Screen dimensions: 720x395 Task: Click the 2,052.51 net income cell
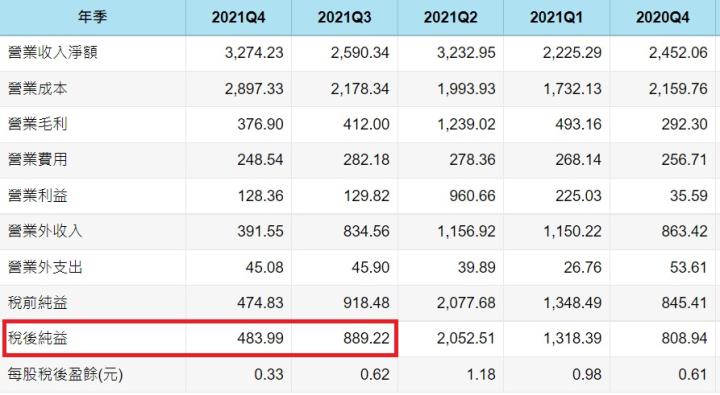click(466, 339)
